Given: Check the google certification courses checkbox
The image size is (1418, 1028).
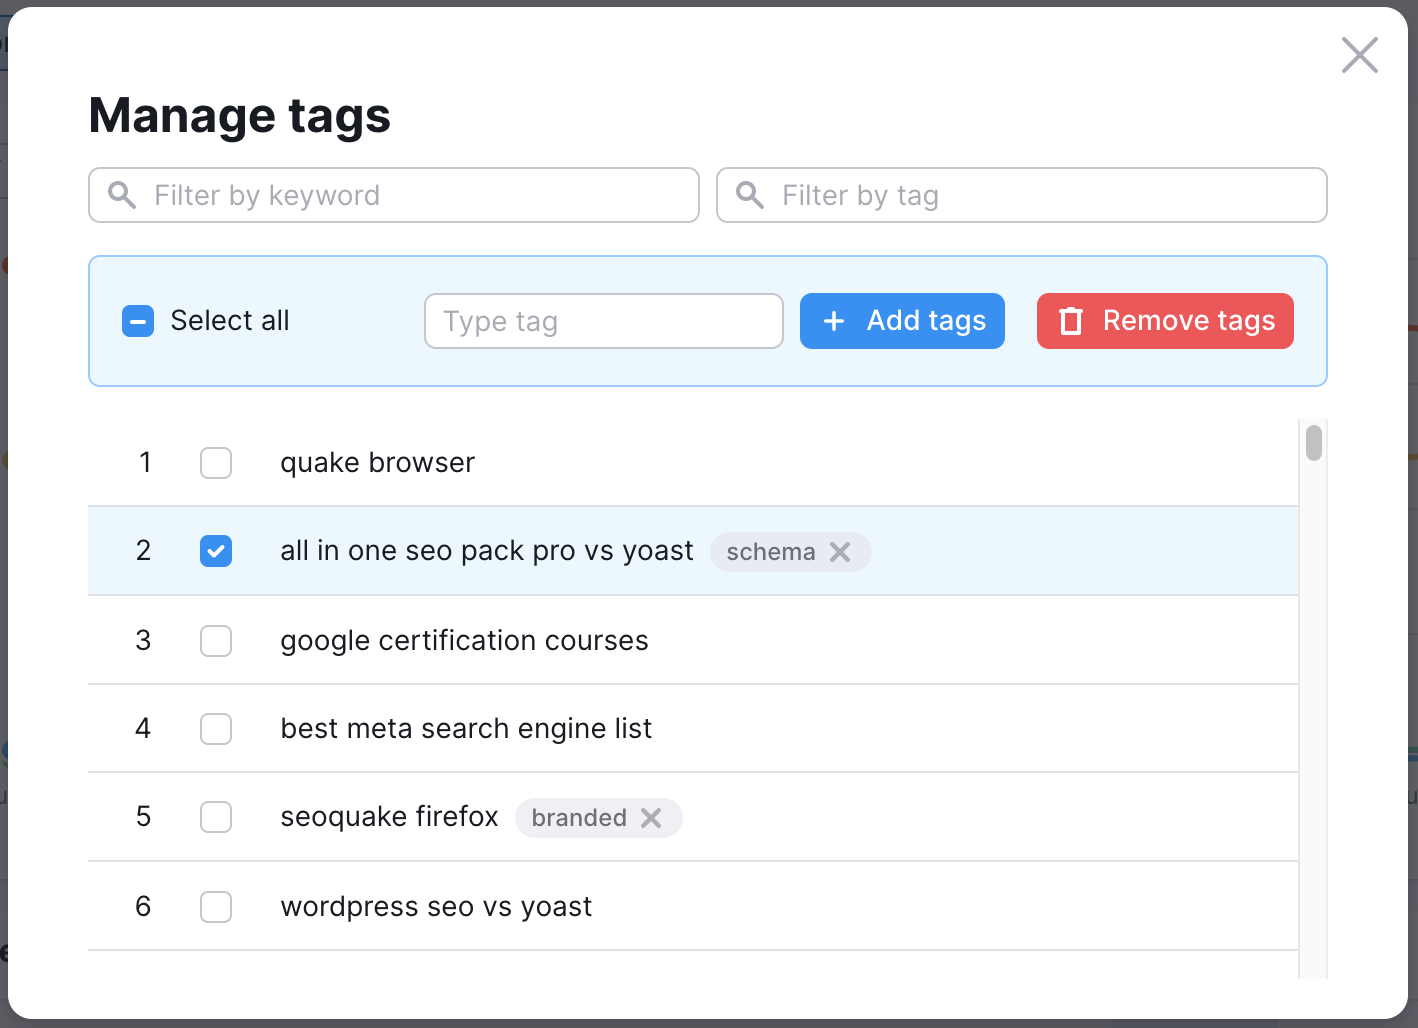Looking at the screenshot, I should click(216, 640).
